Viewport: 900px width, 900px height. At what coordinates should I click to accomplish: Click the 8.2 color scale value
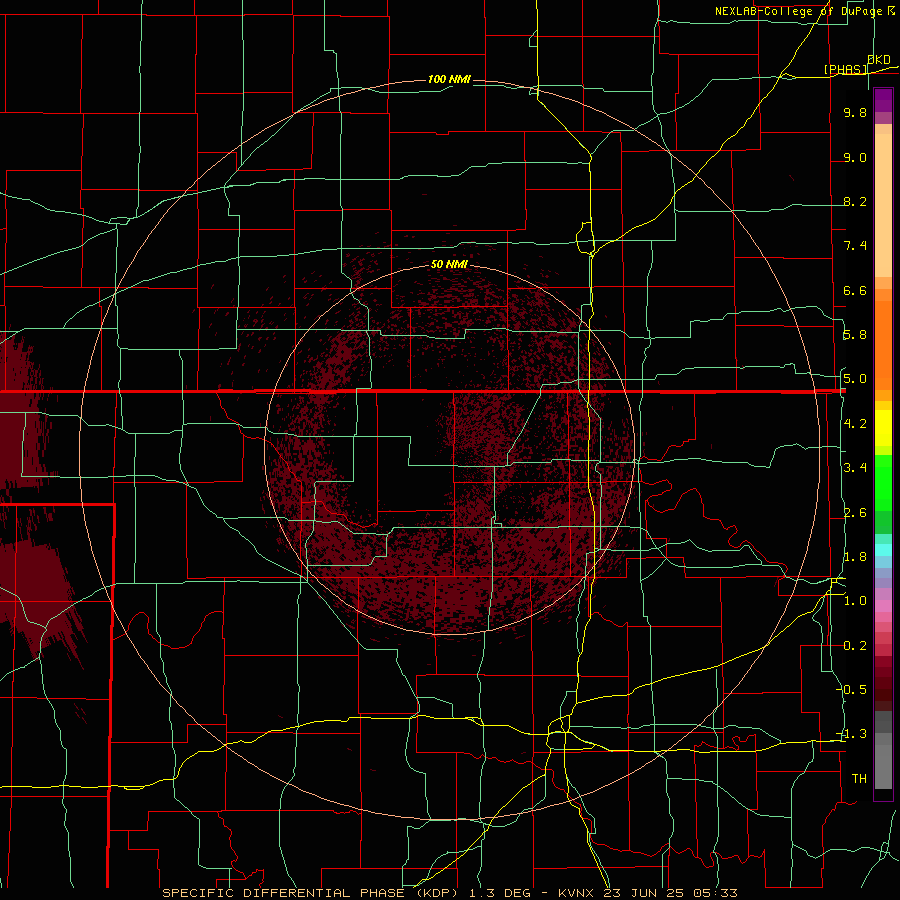[855, 201]
